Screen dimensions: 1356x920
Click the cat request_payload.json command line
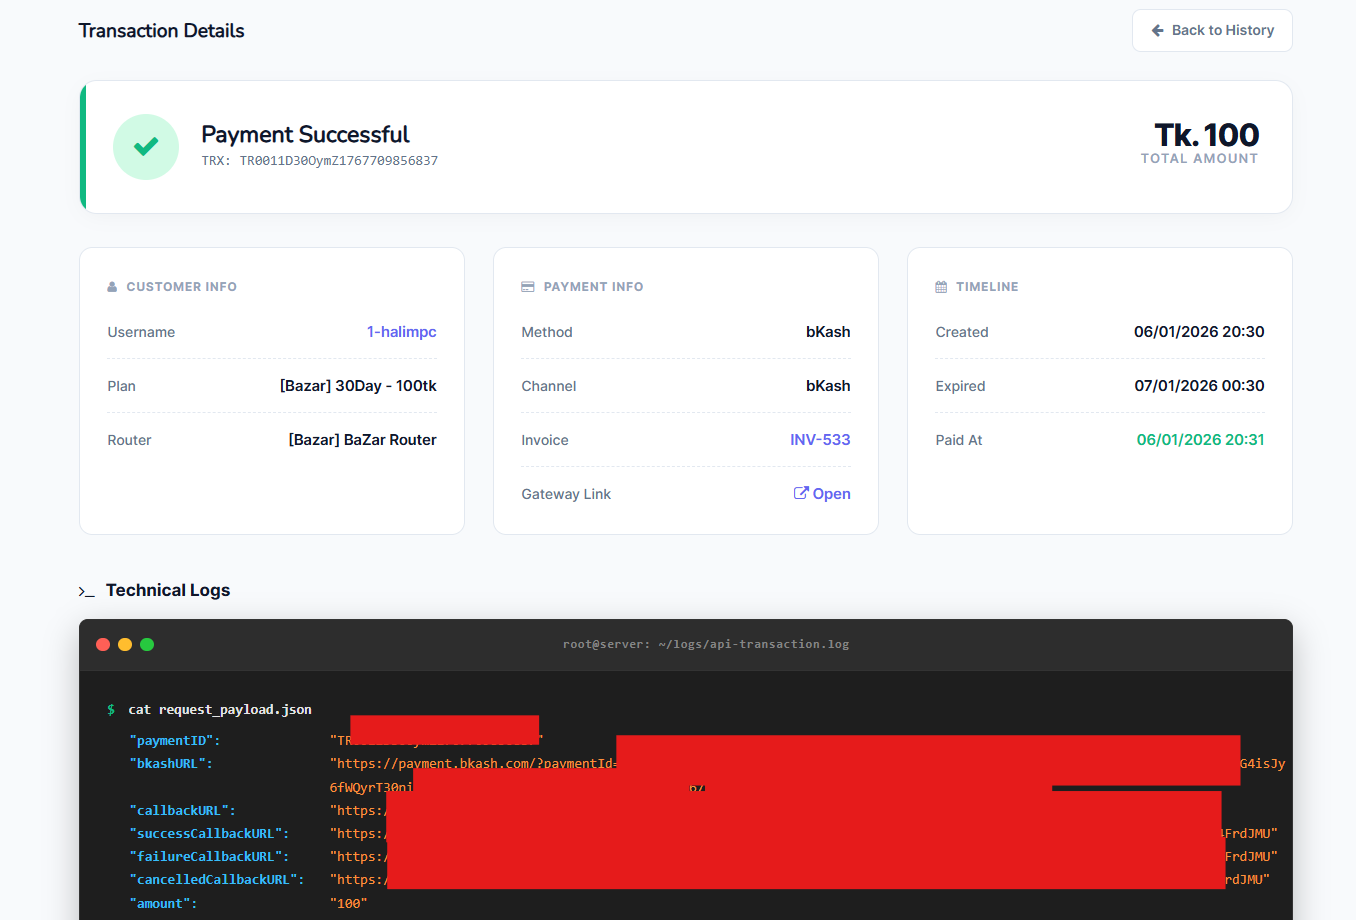pos(220,710)
